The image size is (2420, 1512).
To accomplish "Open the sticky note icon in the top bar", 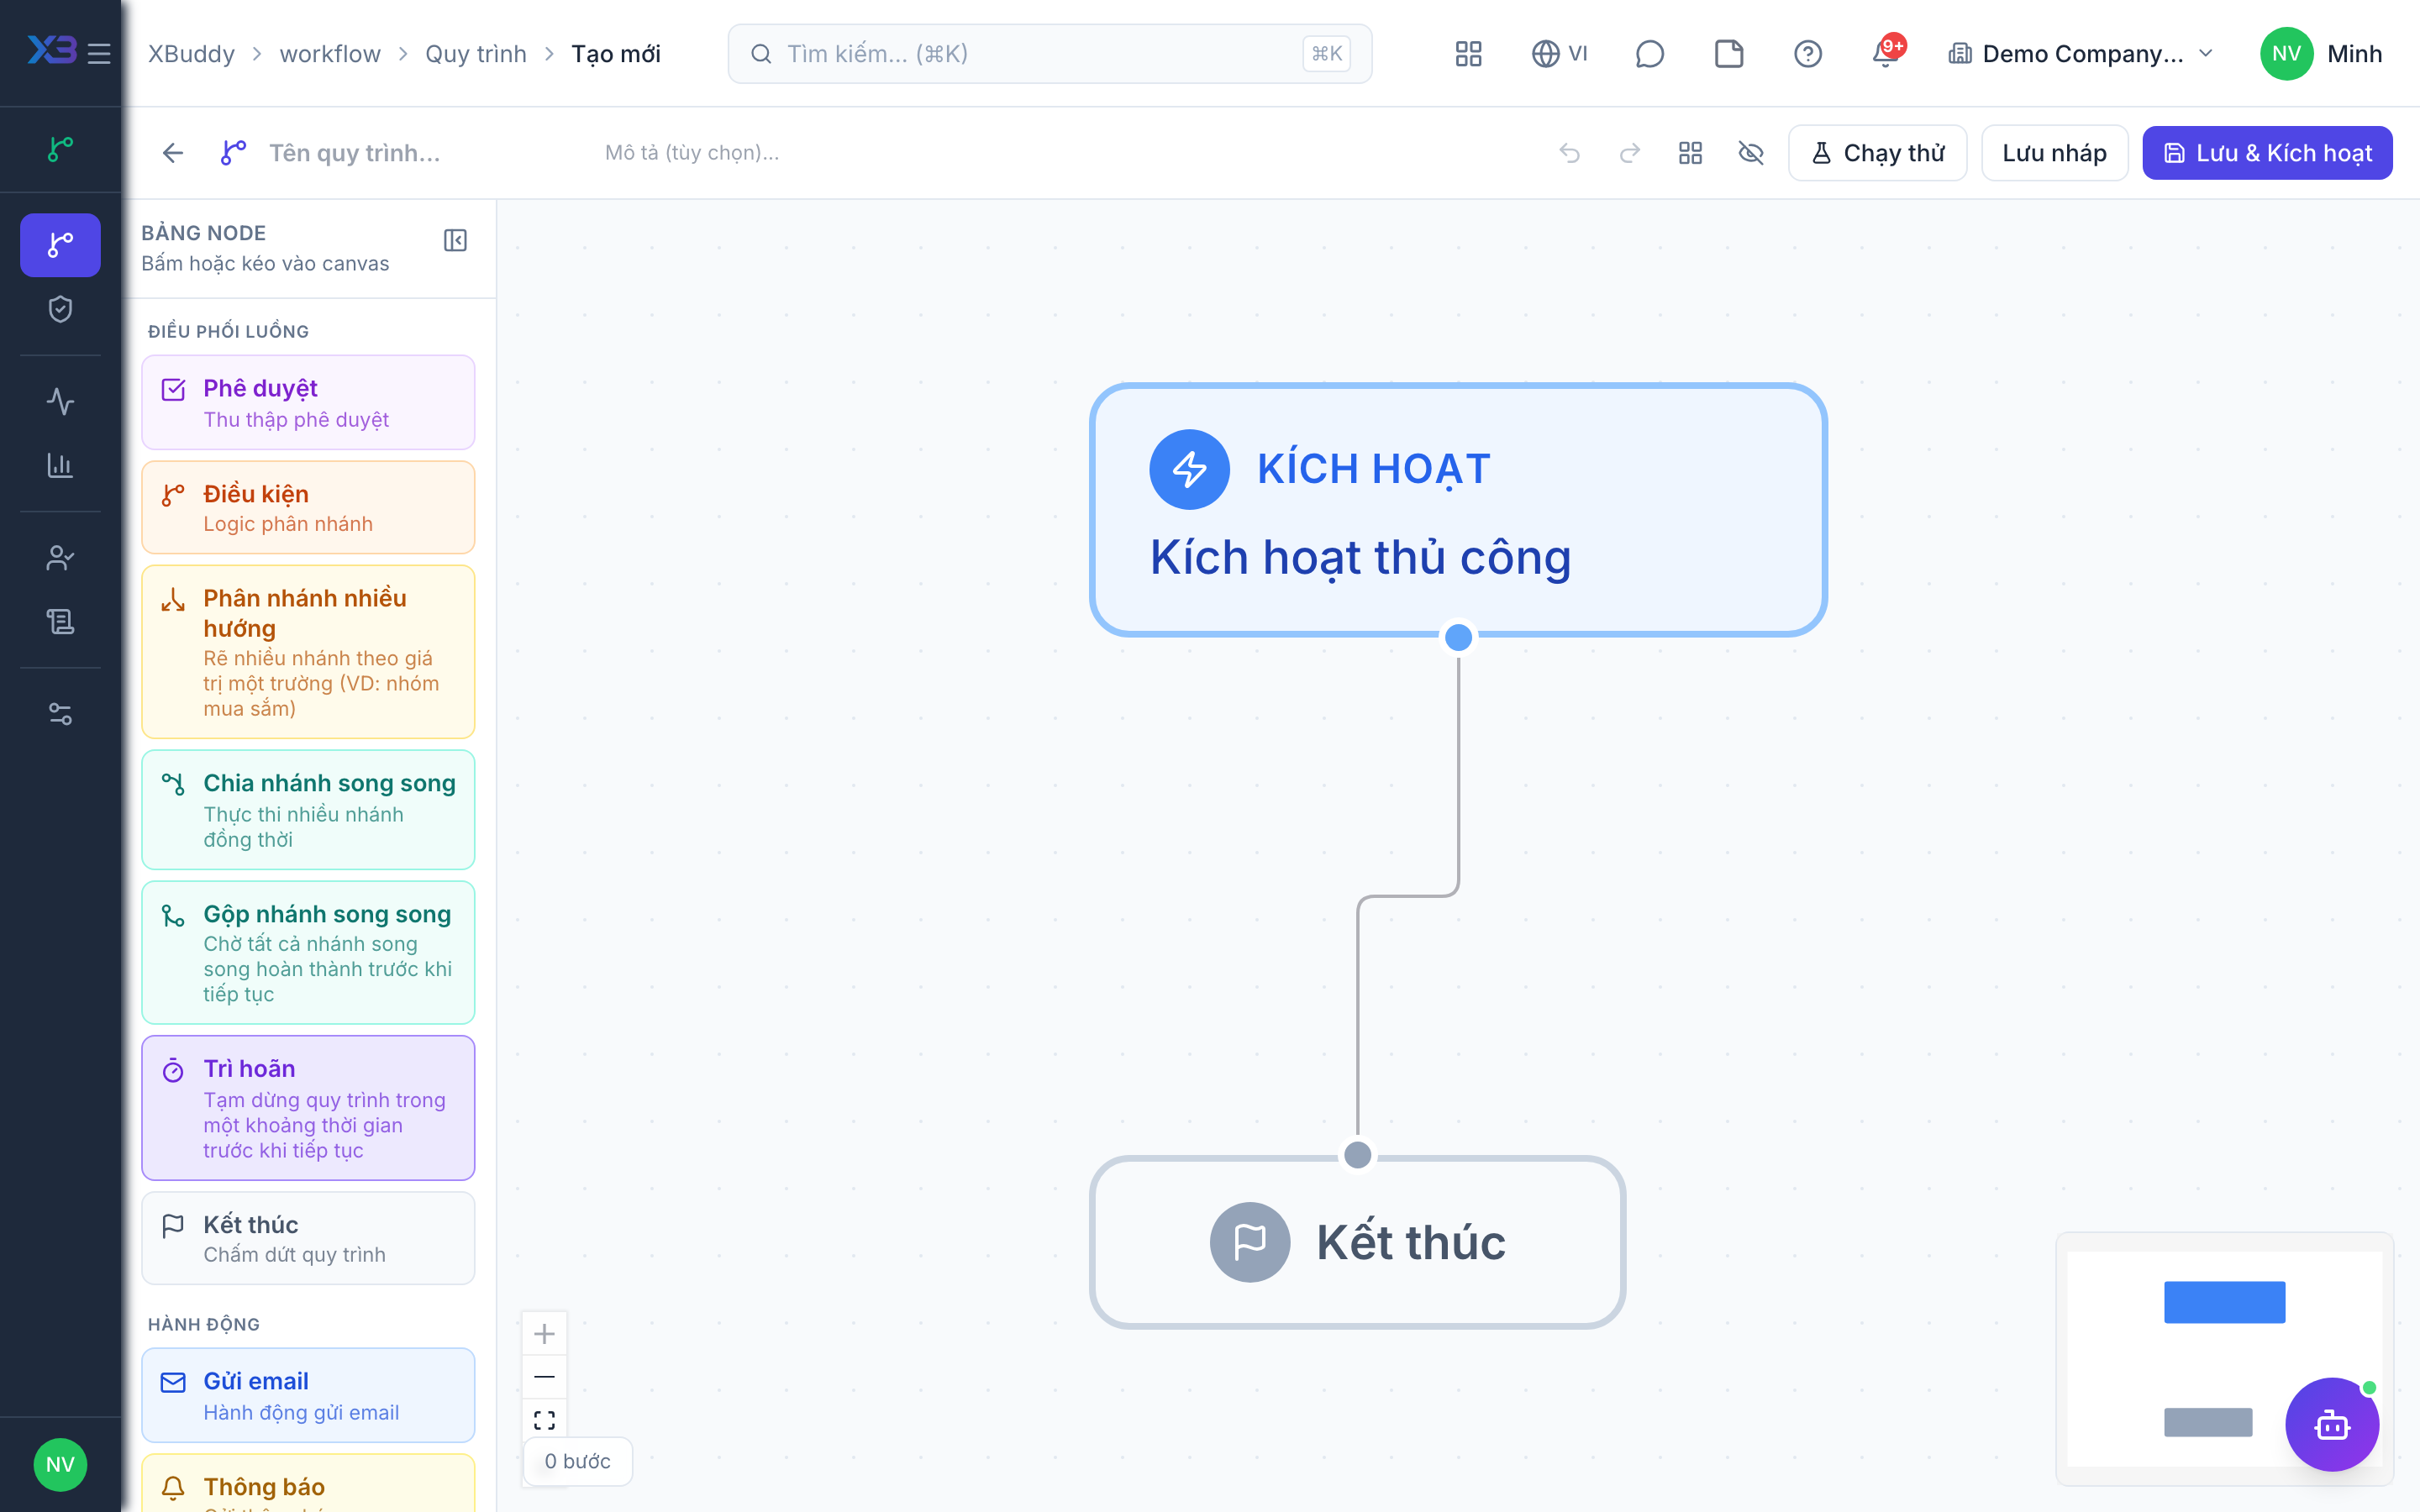I will pyautogui.click(x=1728, y=53).
